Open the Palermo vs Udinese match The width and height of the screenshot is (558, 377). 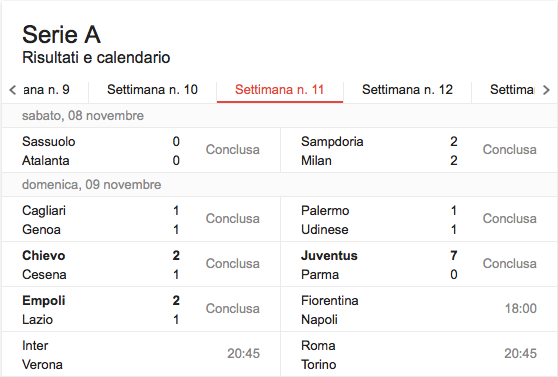(419, 219)
